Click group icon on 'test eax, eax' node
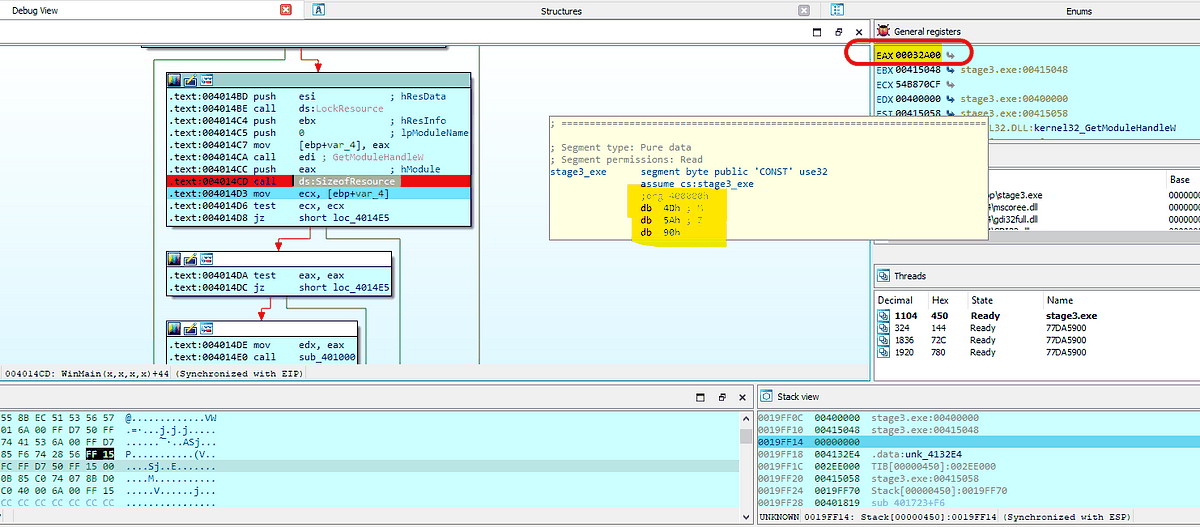 pyautogui.click(x=206, y=259)
